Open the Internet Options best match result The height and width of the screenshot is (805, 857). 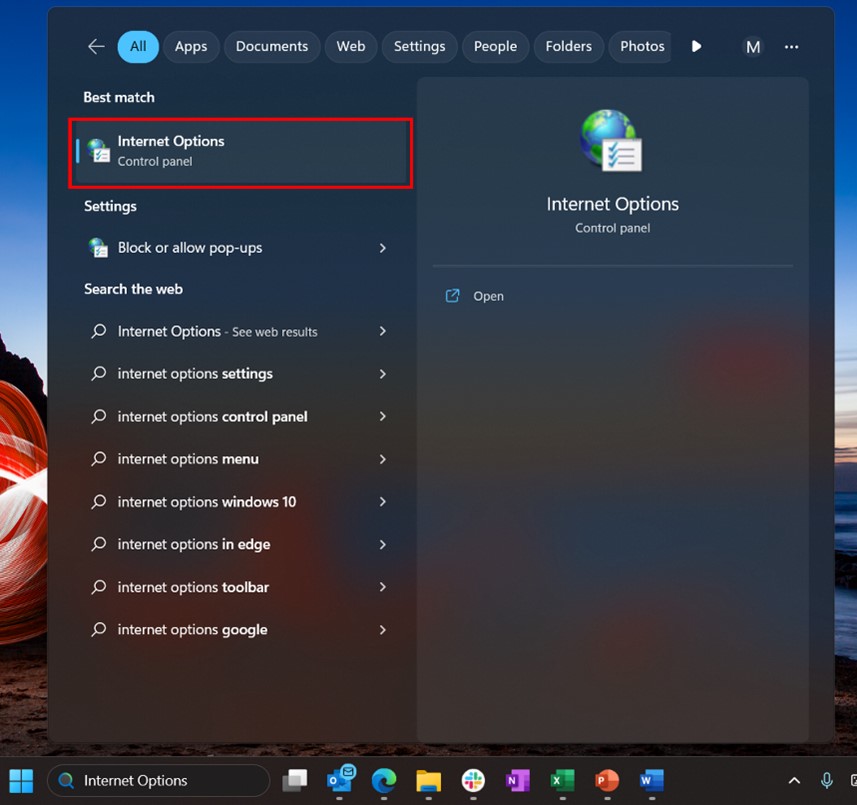tap(240, 151)
